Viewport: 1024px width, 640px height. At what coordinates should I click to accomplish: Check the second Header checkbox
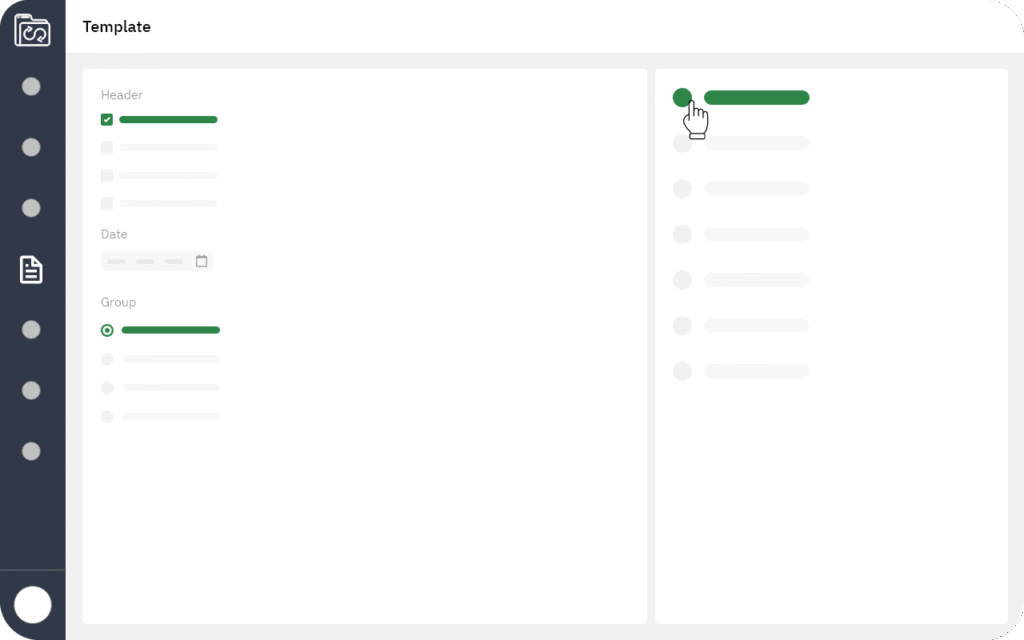pyautogui.click(x=107, y=148)
